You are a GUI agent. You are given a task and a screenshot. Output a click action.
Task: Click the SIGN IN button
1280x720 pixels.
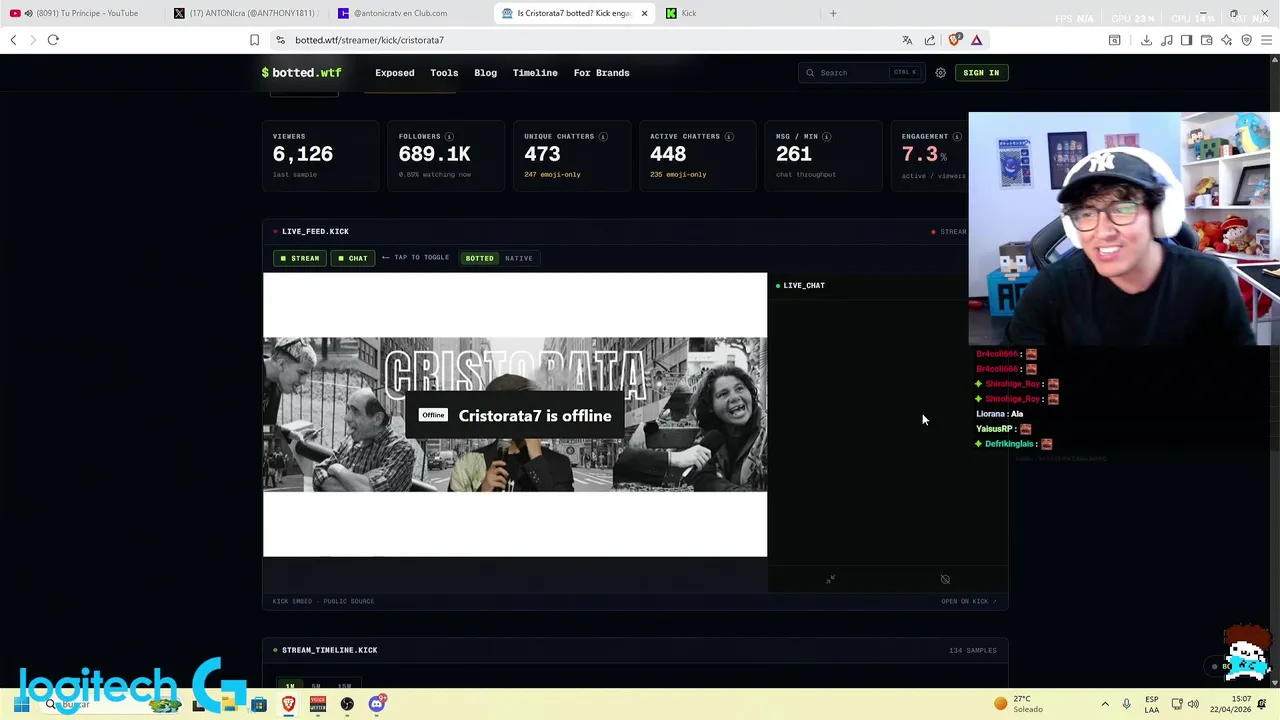coord(981,73)
